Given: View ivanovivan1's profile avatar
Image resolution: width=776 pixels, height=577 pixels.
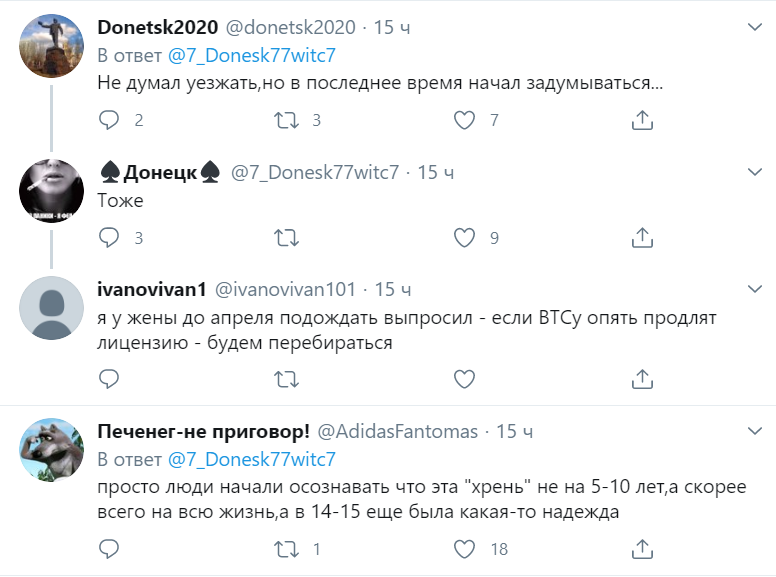Looking at the screenshot, I should coord(51,308).
